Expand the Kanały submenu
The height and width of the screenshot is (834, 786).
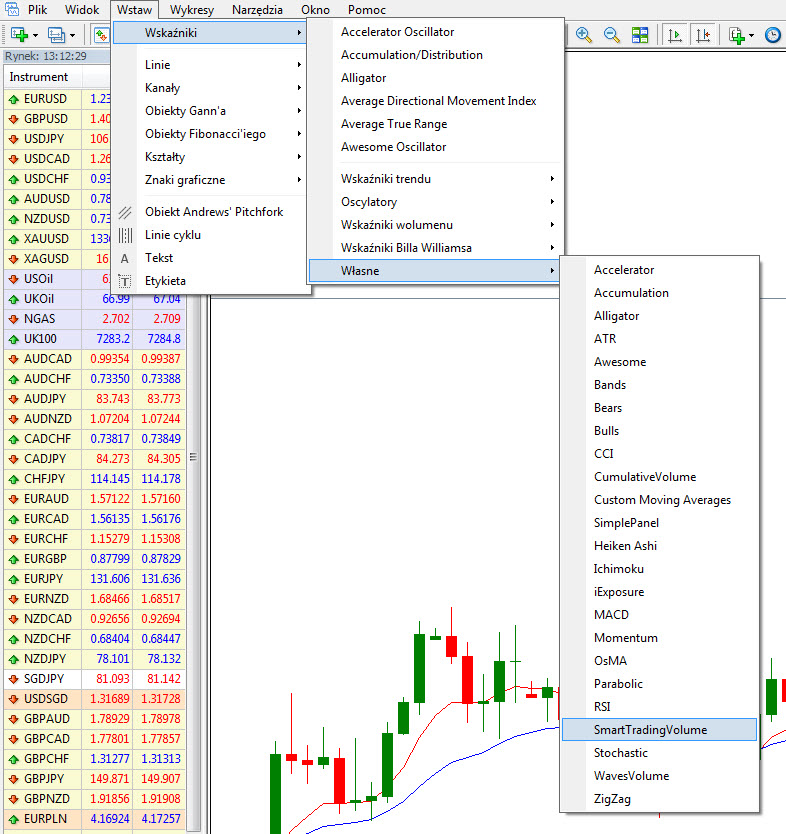[210, 88]
